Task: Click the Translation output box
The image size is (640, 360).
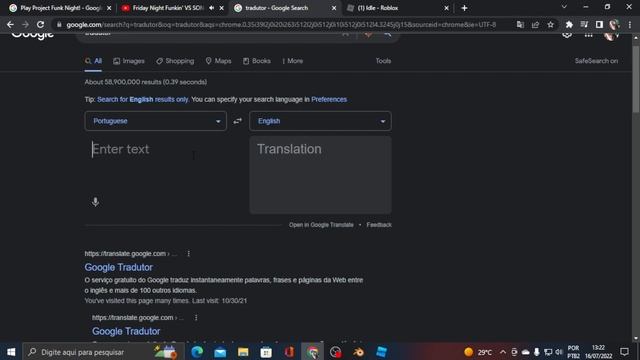Action: point(320,175)
